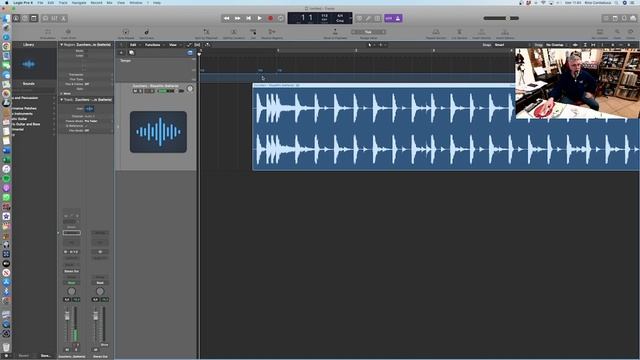Click the Bnce button on the Stereo Out strip

click(x=104, y=345)
